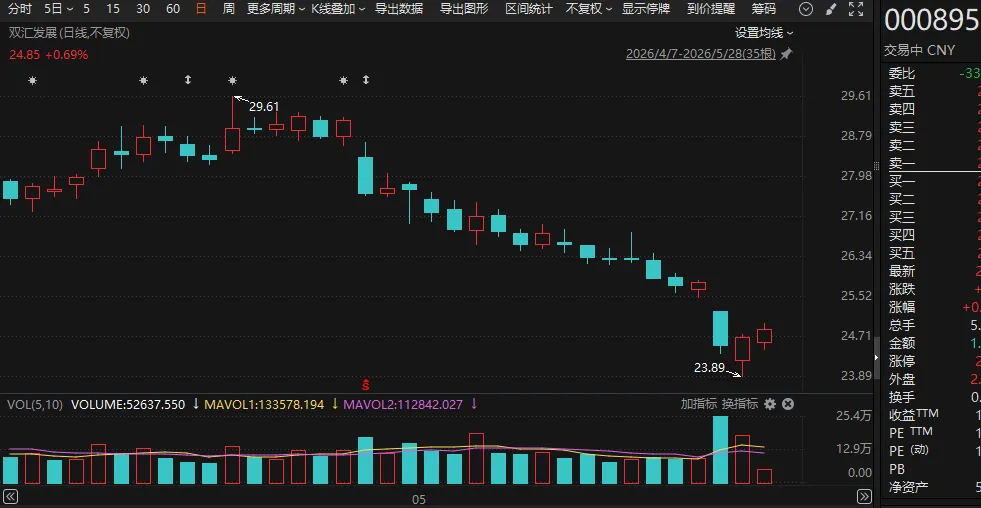Select the 30-minute period
Screen dimensions: 981x508
click(x=143, y=9)
